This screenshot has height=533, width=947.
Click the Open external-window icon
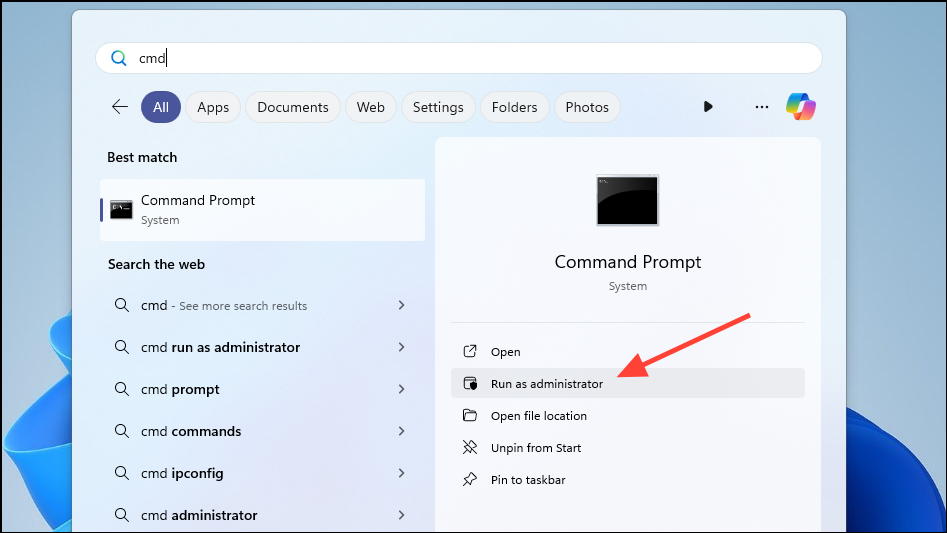[470, 351]
